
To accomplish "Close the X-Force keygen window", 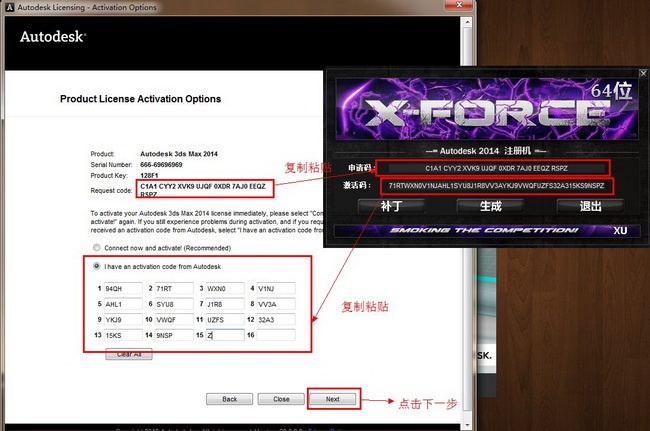I will 643,73.
